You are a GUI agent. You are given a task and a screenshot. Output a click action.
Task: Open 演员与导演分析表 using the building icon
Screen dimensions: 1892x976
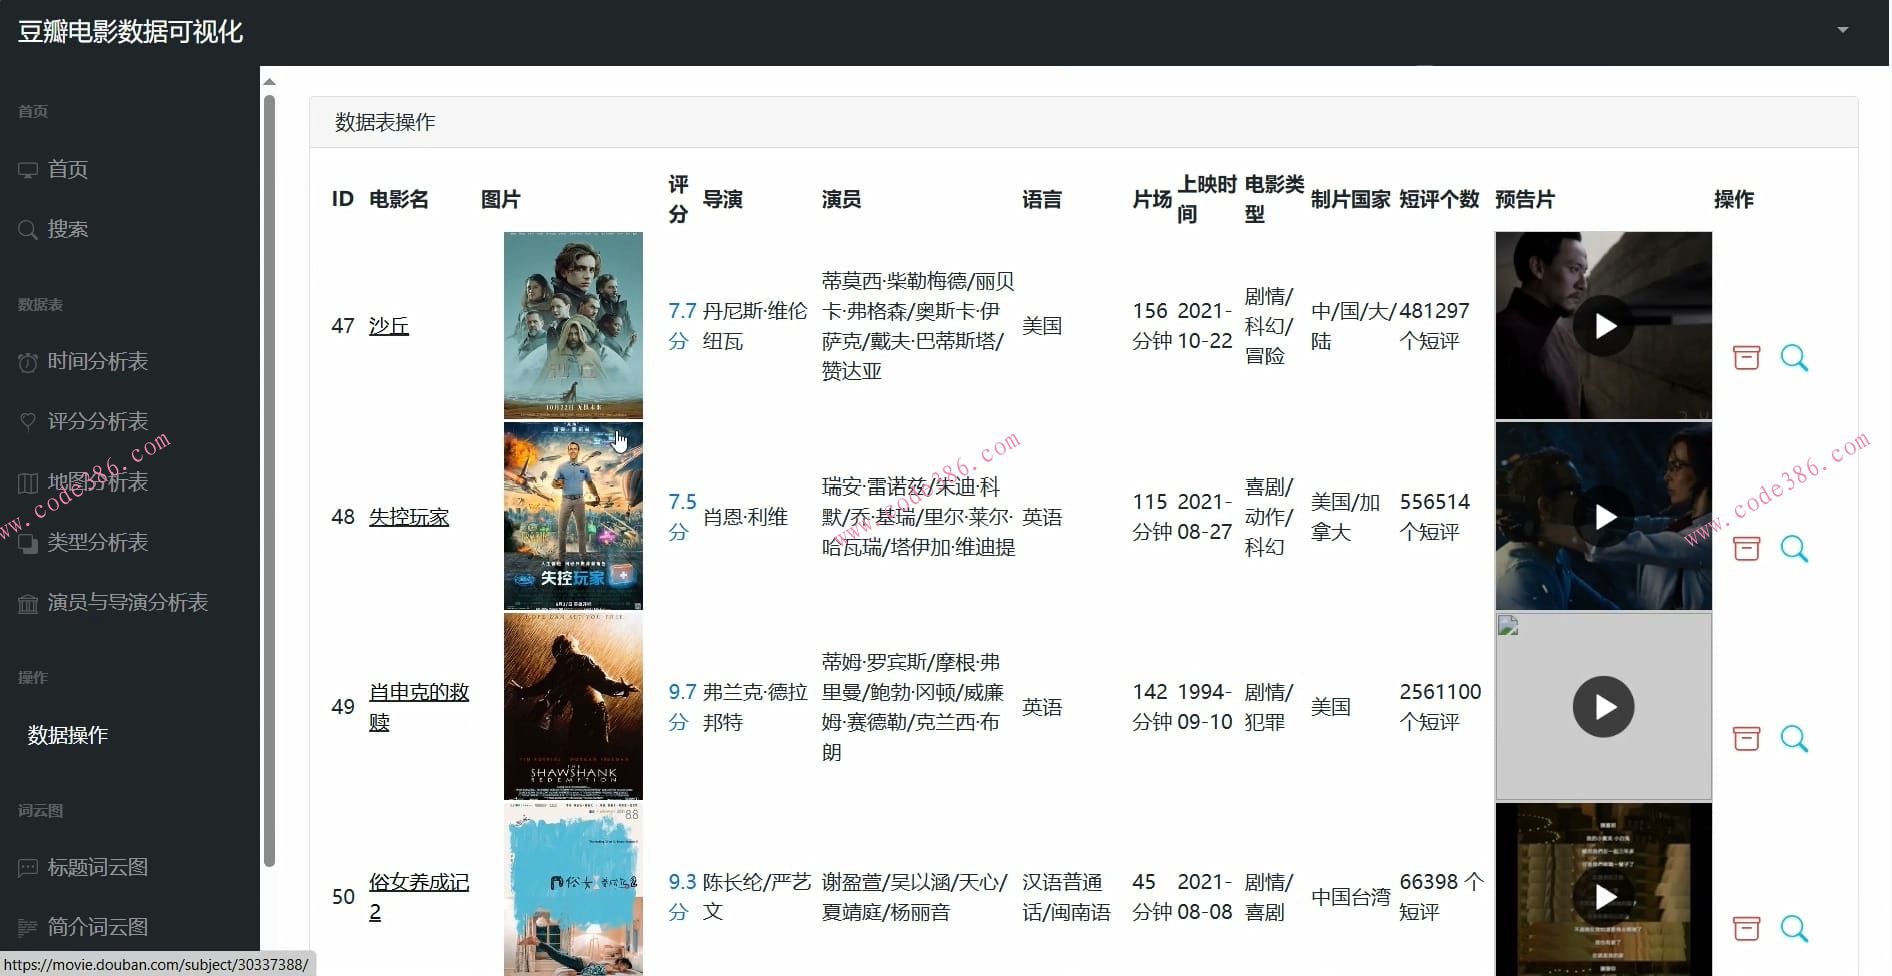point(28,602)
